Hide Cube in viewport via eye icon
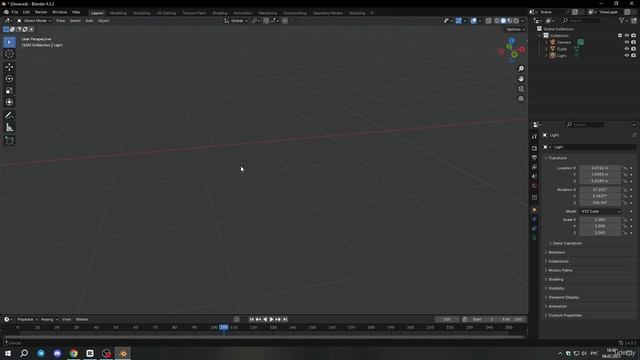 click(627, 49)
